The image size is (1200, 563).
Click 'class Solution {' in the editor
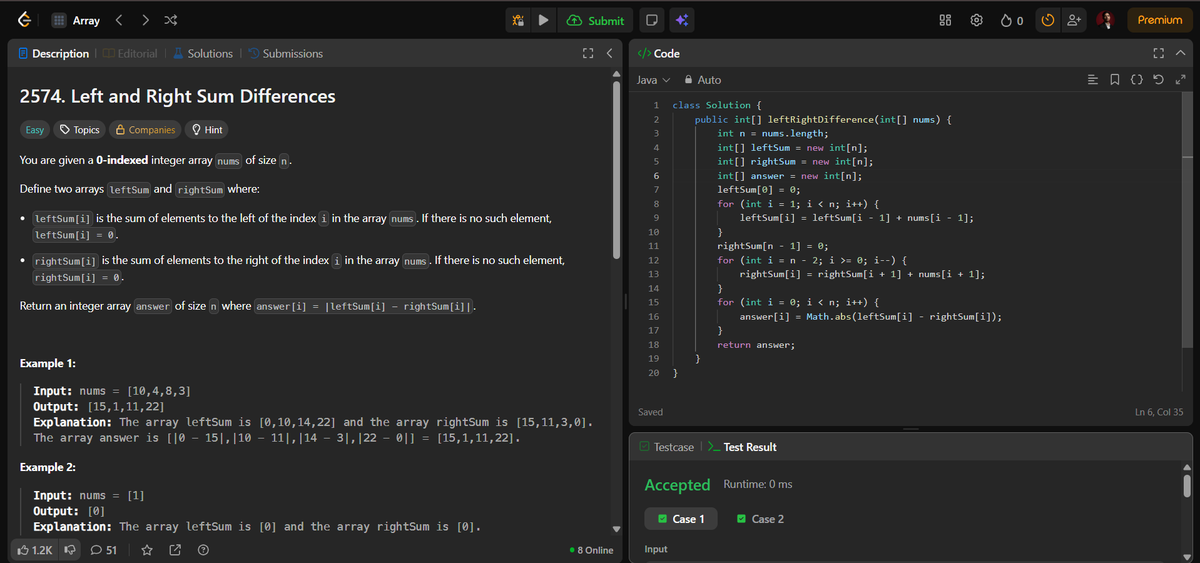point(717,105)
